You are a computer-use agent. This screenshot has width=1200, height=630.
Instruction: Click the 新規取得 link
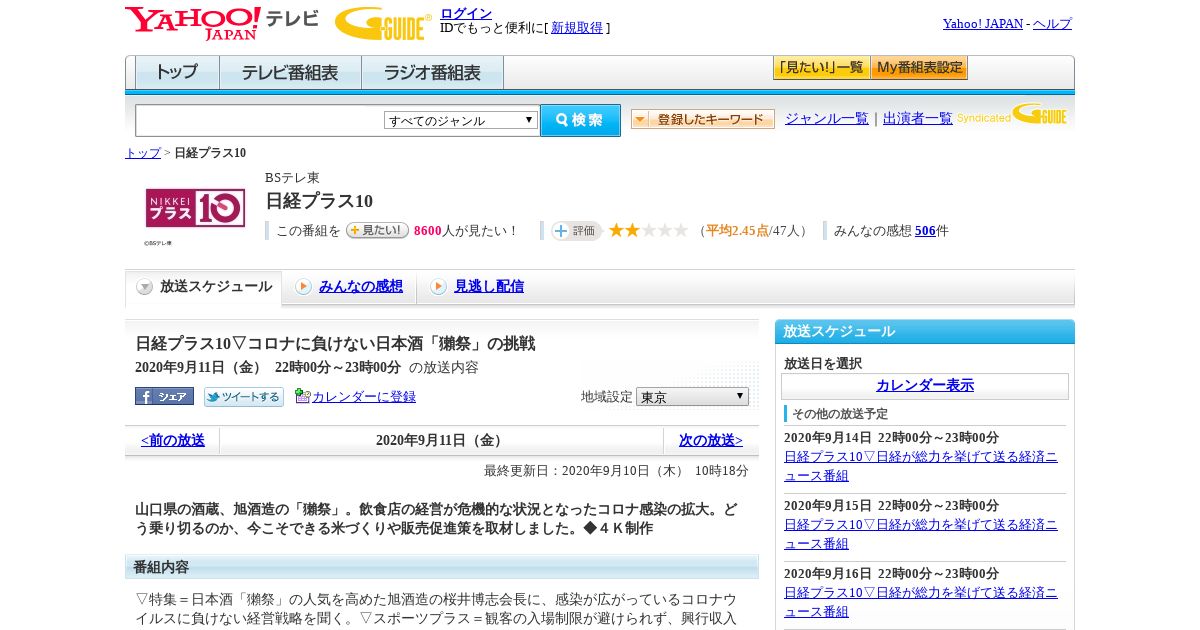click(x=577, y=28)
